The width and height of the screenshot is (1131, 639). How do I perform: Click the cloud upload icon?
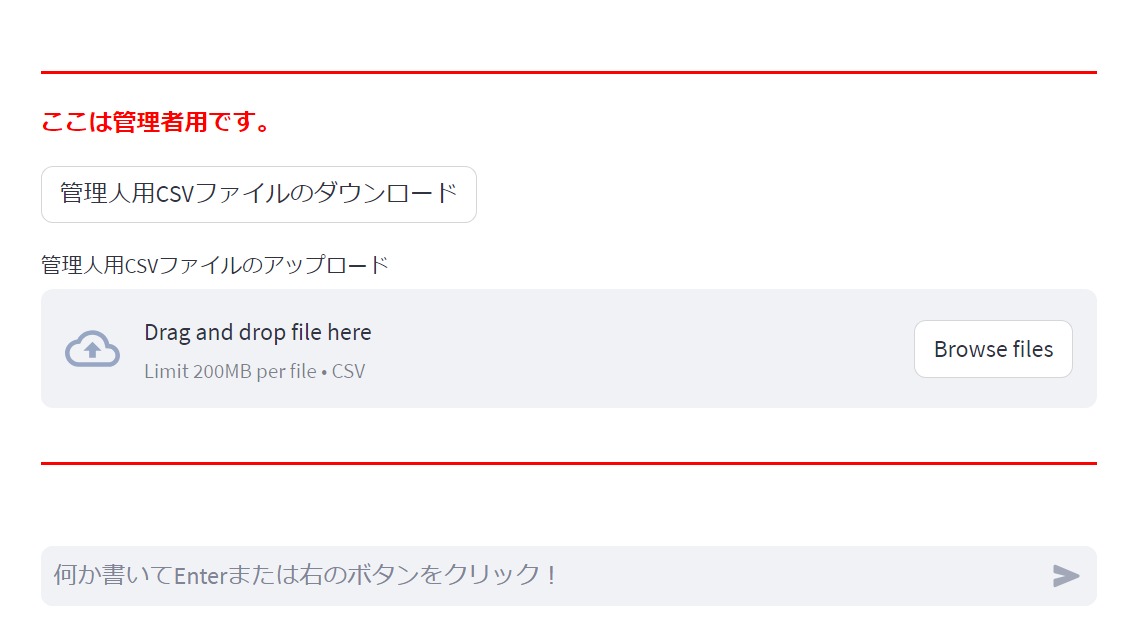tap(92, 349)
